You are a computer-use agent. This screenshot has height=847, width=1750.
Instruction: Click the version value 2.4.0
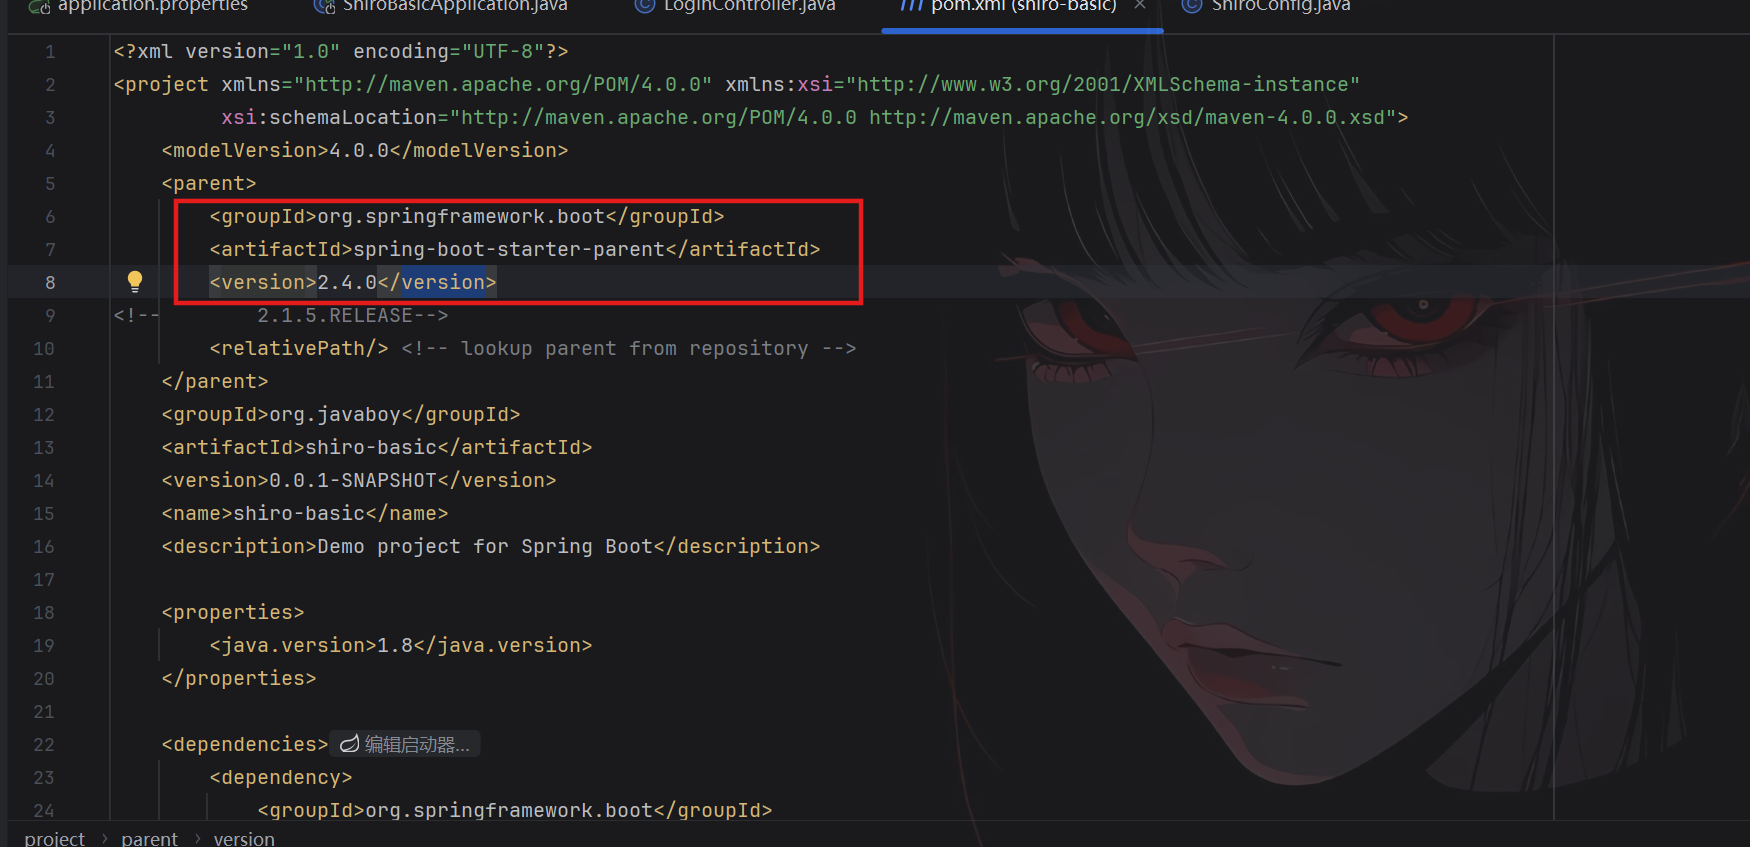pos(347,282)
